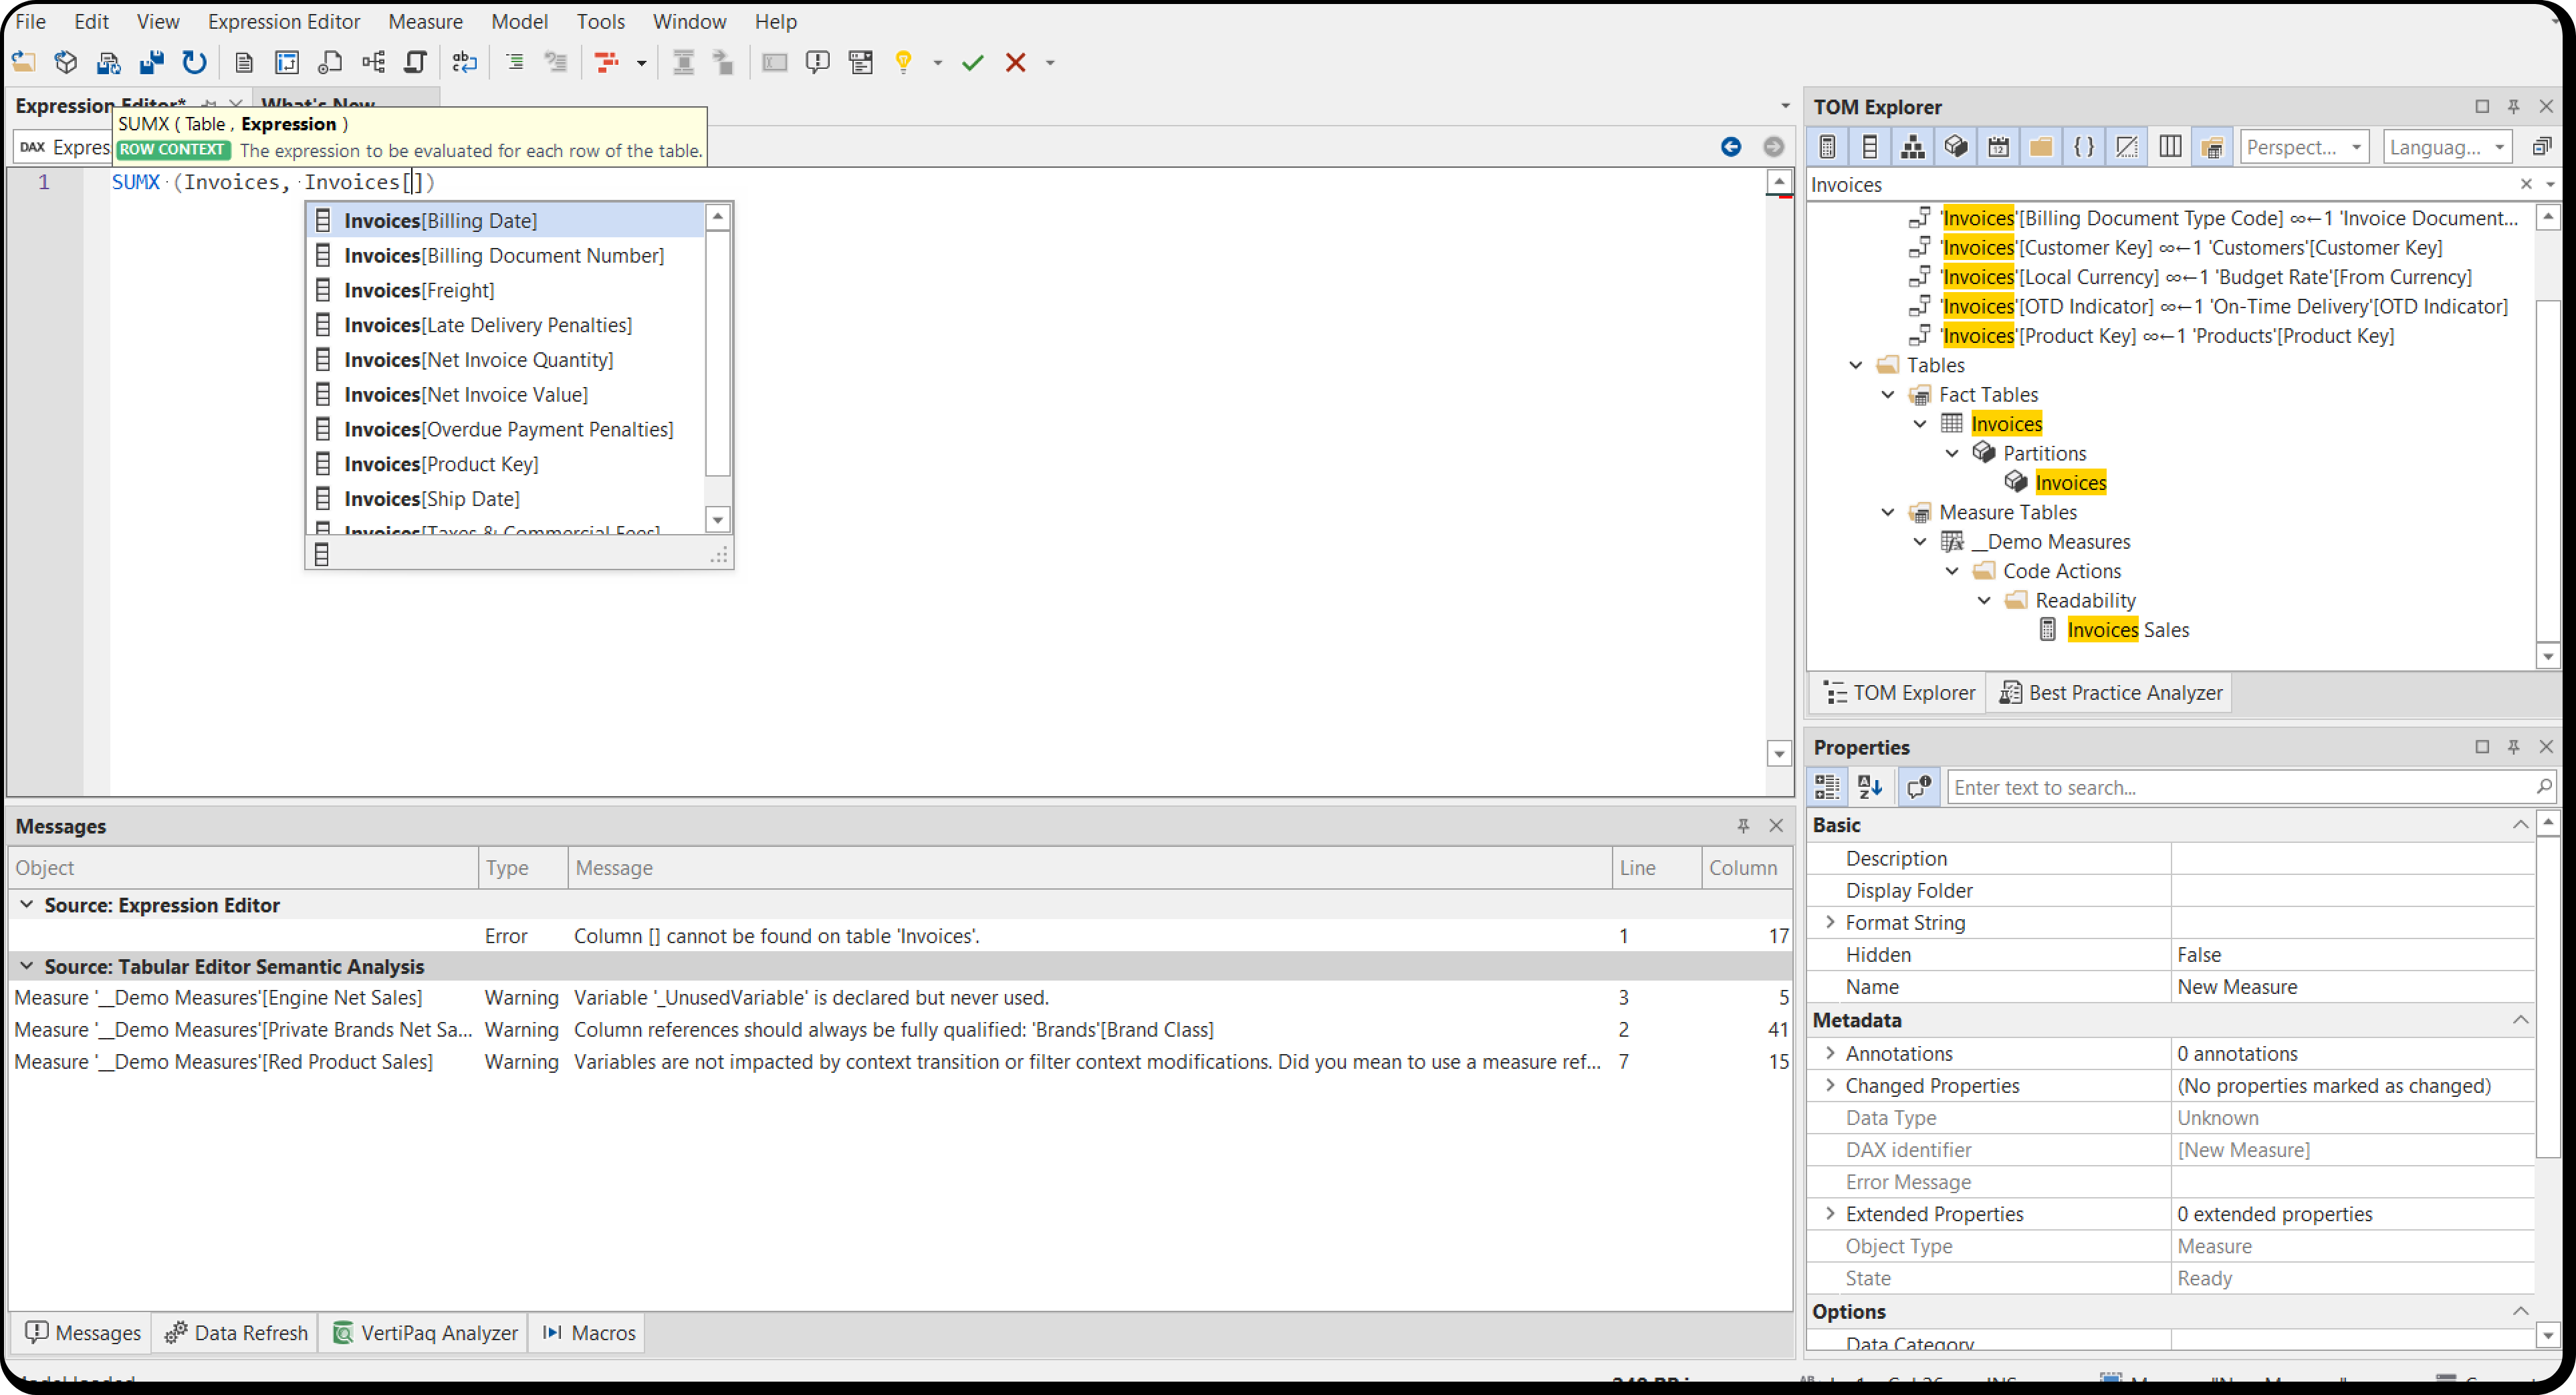Open the File menu

[30, 21]
